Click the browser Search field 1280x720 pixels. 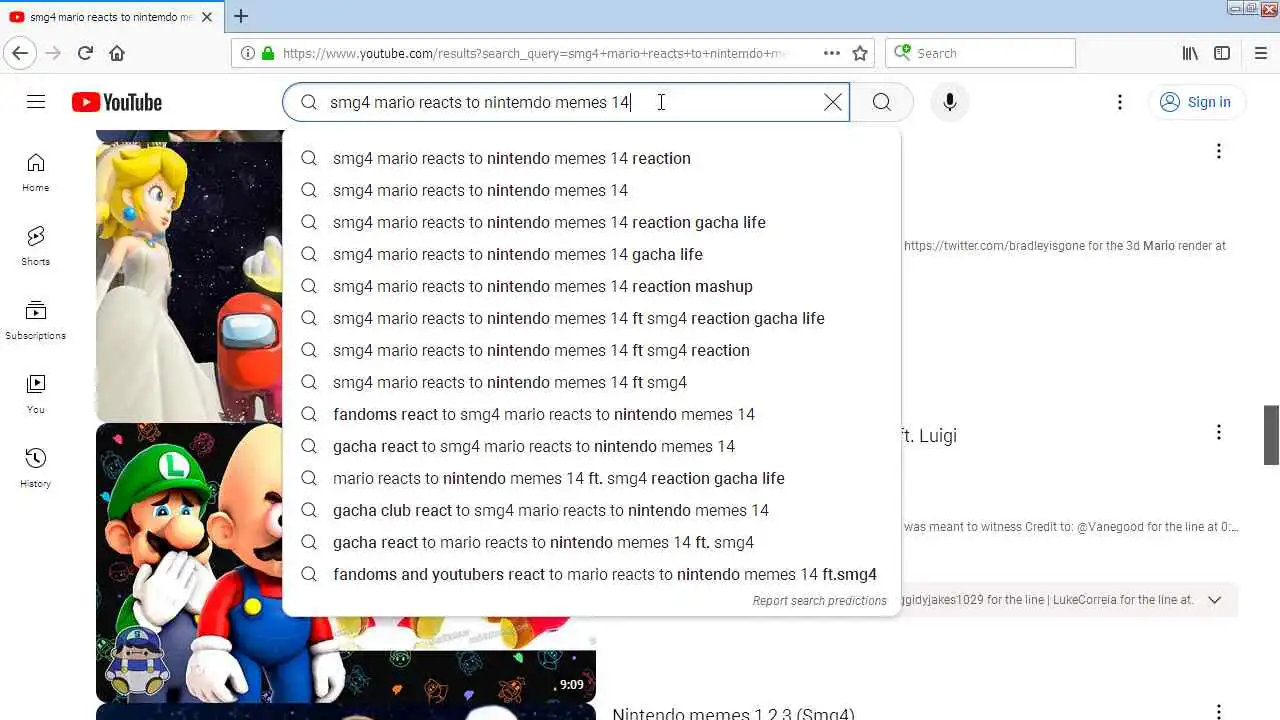980,53
